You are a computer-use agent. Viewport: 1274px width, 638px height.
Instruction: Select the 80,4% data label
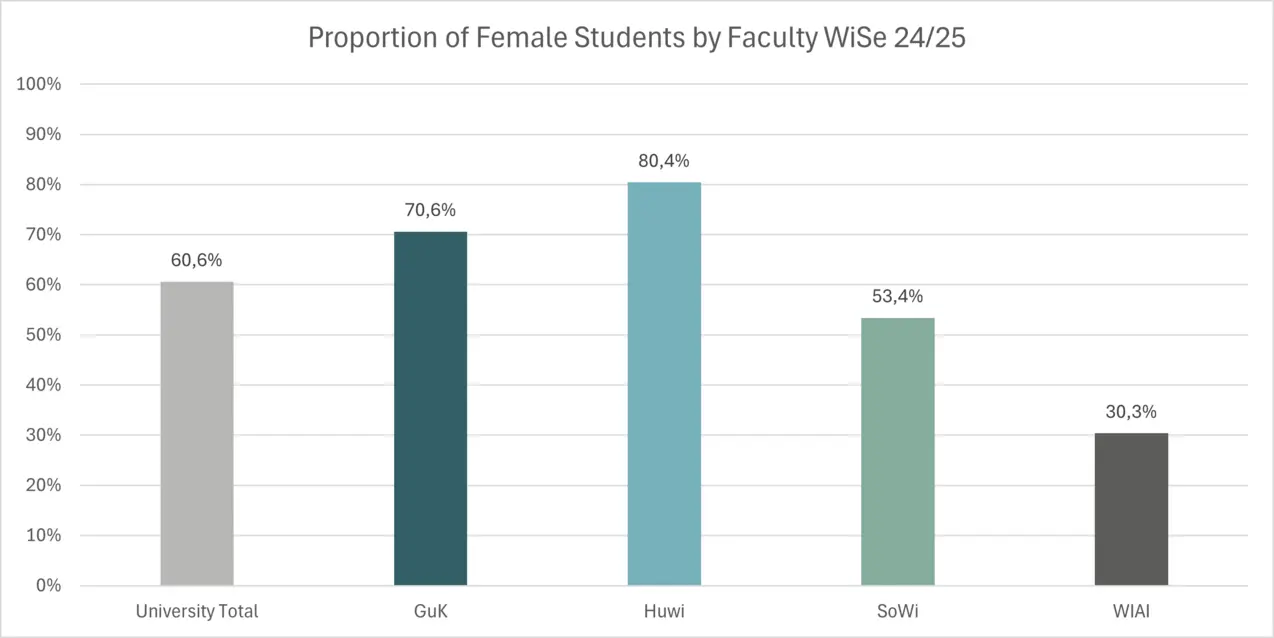664,161
